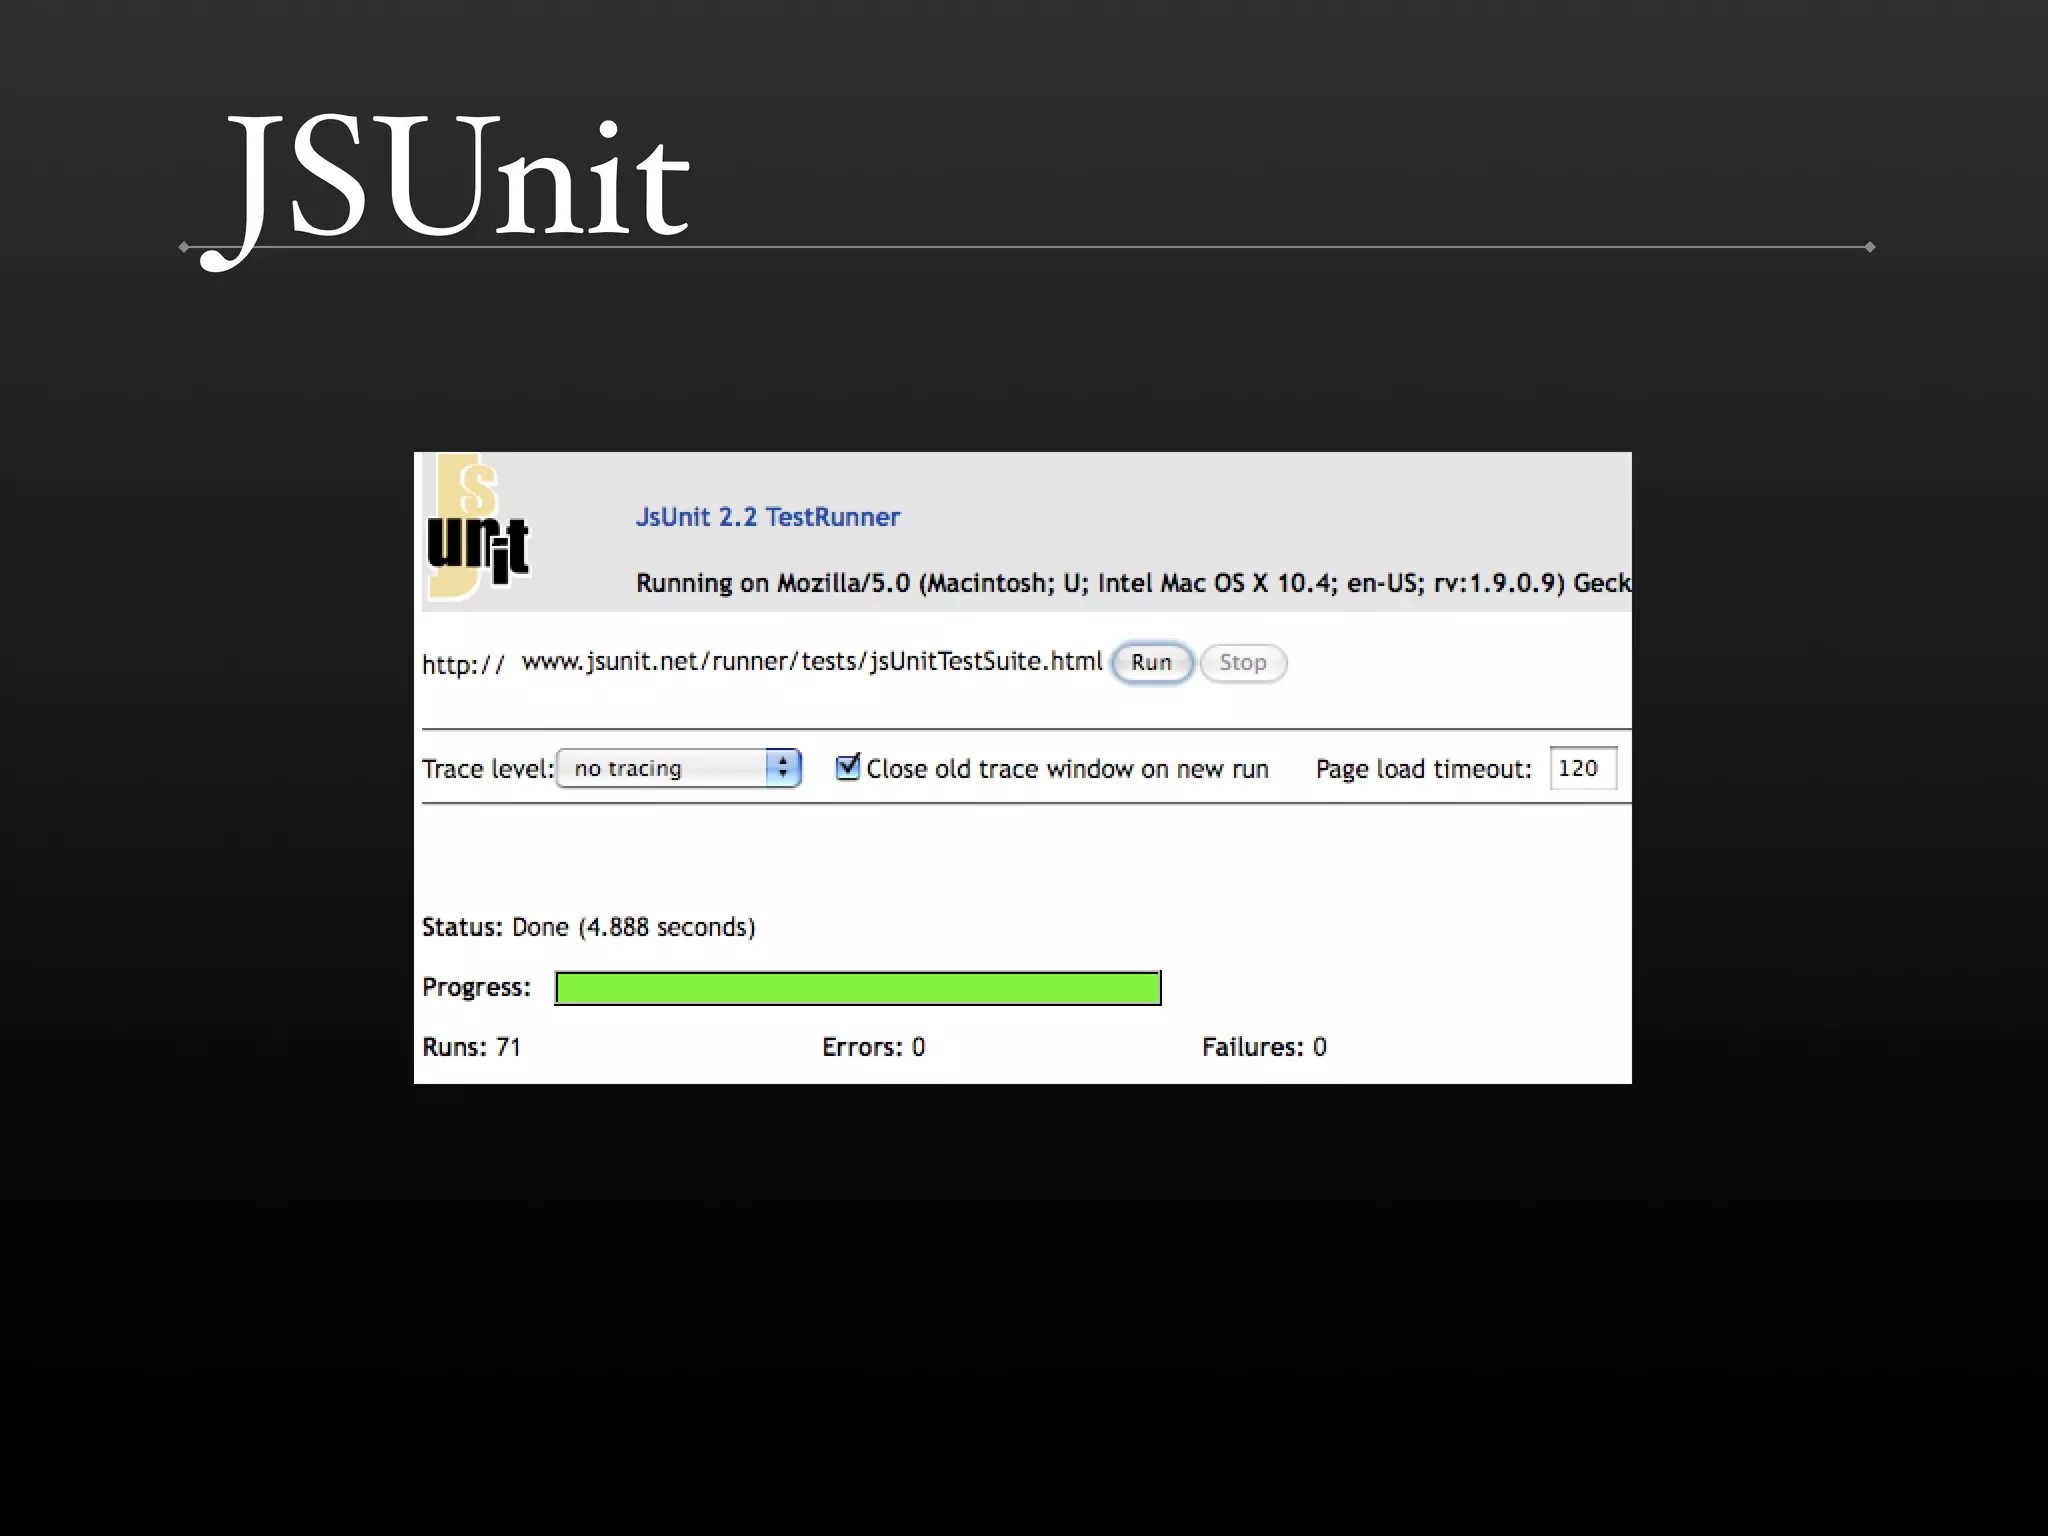This screenshot has height=1536, width=2048.
Task: Click the JsUnit logo image
Action: (x=478, y=527)
